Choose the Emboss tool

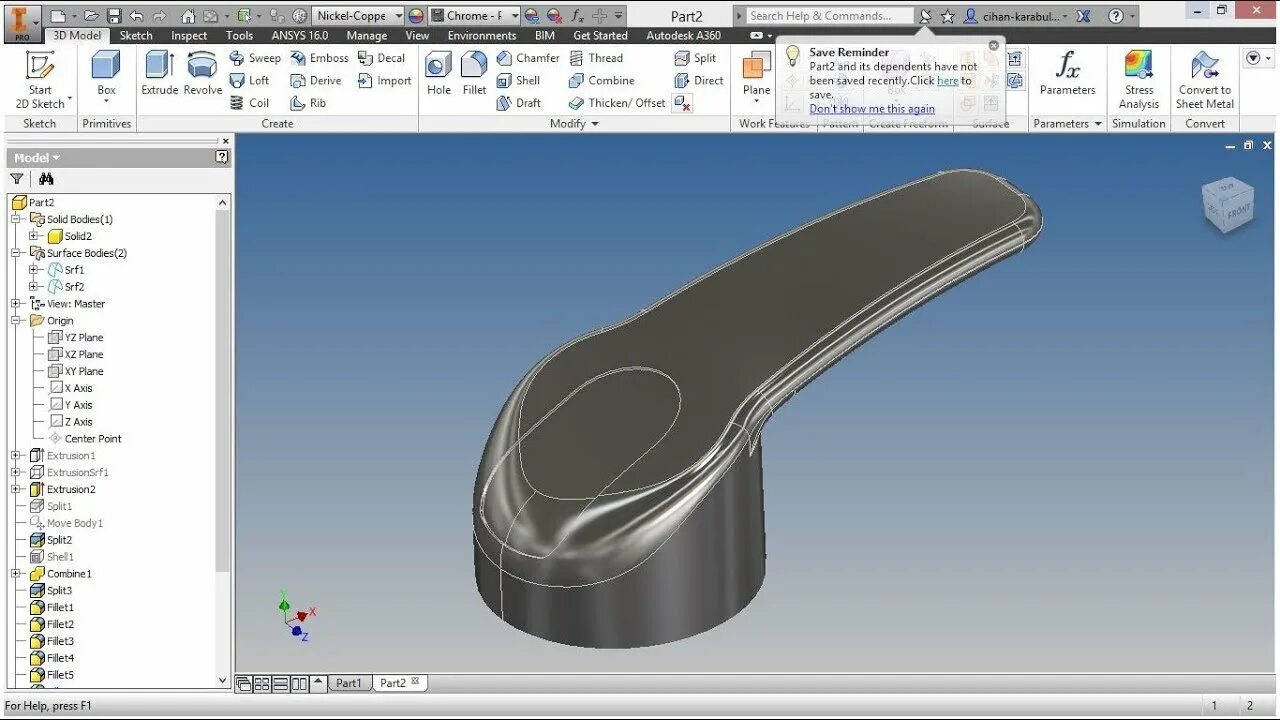tap(320, 58)
